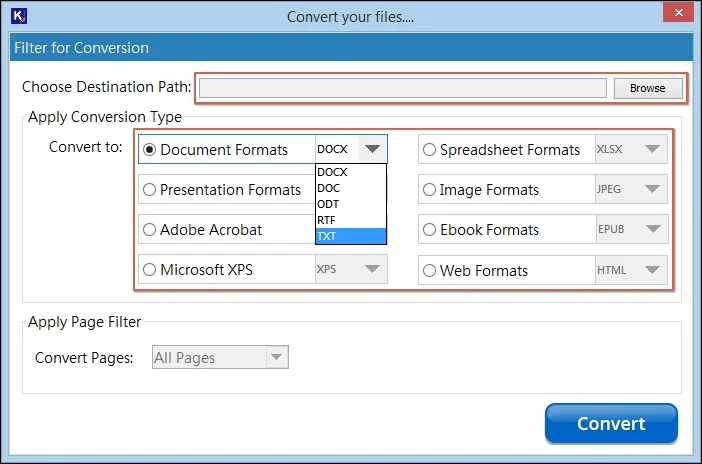The width and height of the screenshot is (702, 464).
Task: Open the XLSX spreadsheet format dropdown
Action: click(652, 149)
